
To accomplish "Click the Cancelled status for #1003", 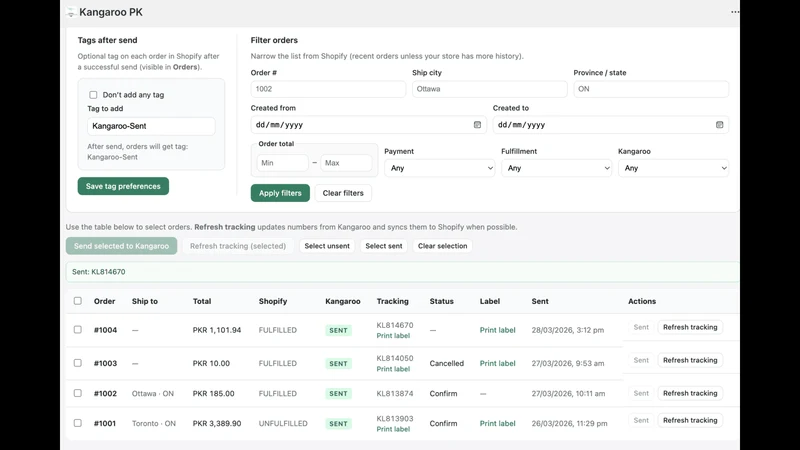I will pos(446,363).
